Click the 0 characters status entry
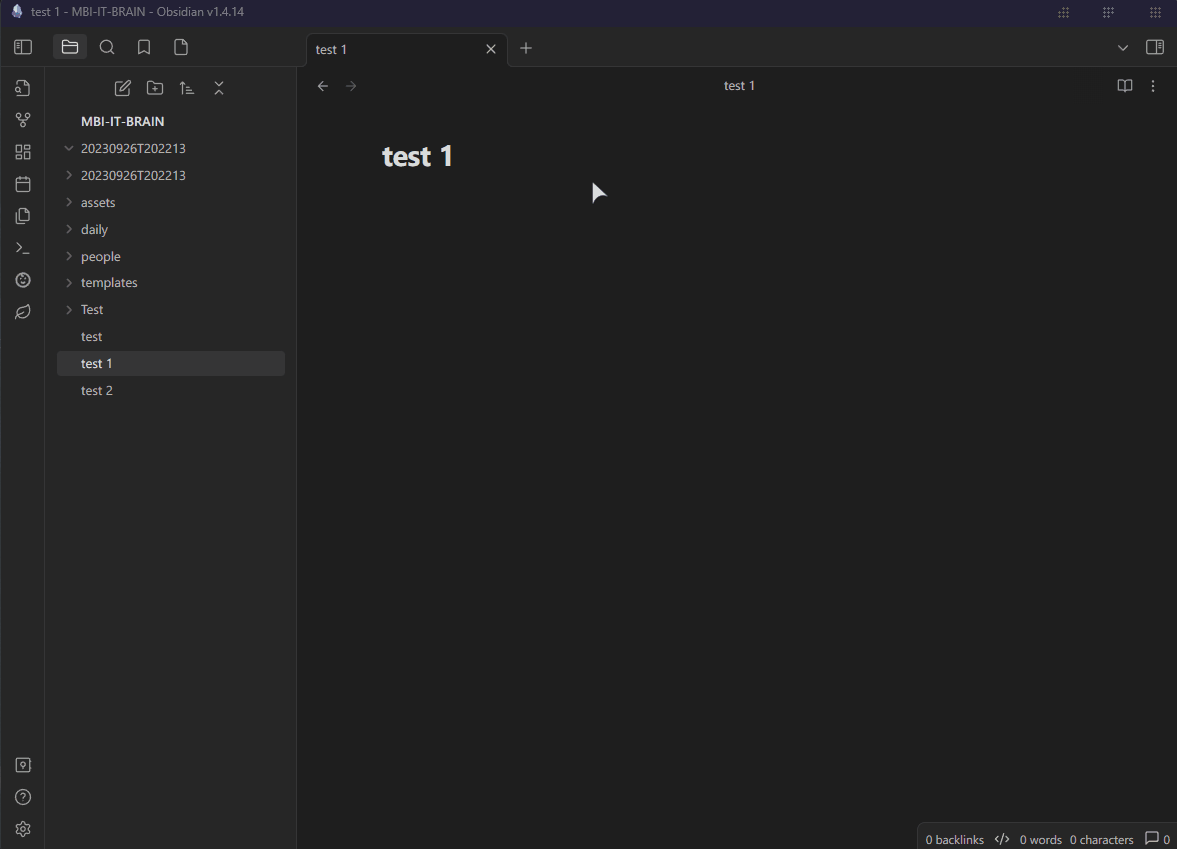1177x849 pixels. click(1101, 839)
